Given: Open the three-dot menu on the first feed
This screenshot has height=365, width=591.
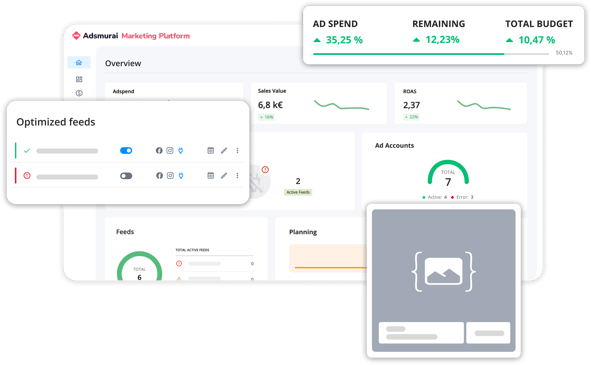Looking at the screenshot, I should (237, 150).
